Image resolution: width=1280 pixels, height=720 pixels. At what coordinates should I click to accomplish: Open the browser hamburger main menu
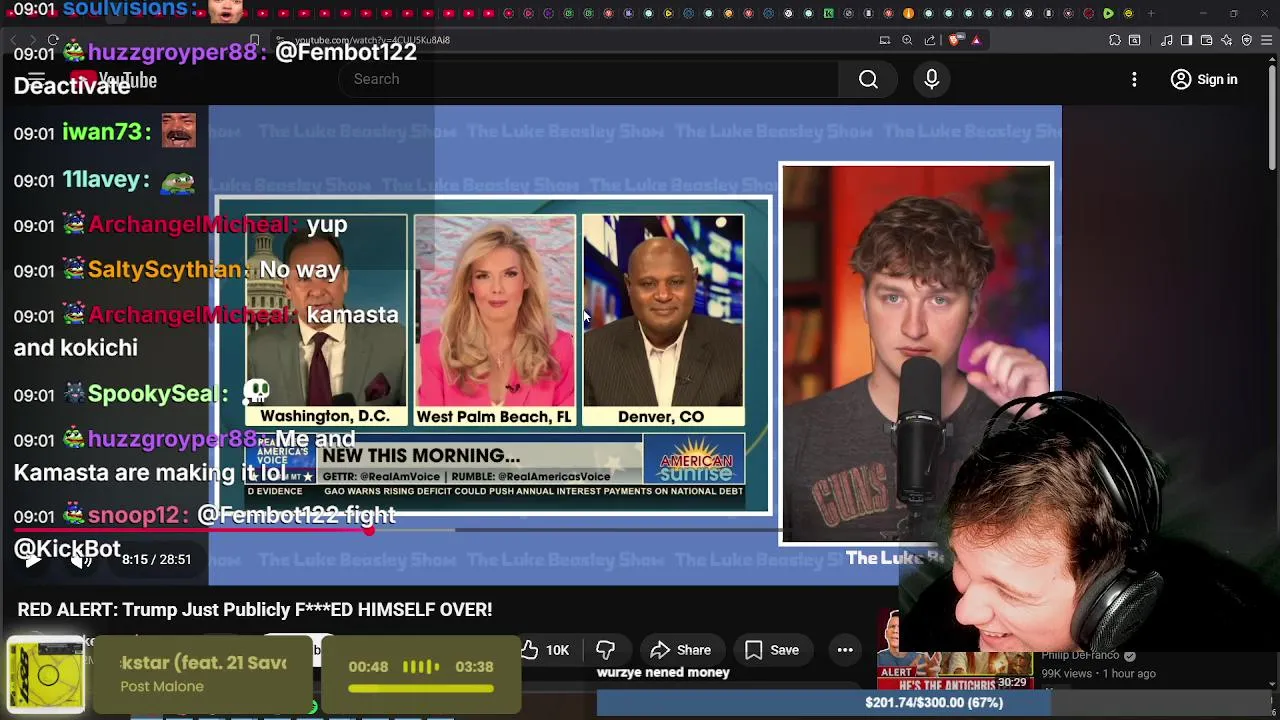1266,40
